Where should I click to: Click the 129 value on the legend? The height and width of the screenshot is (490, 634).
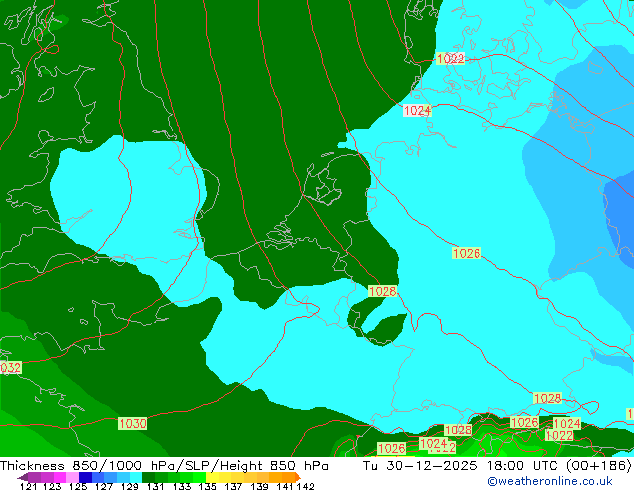tap(129, 486)
